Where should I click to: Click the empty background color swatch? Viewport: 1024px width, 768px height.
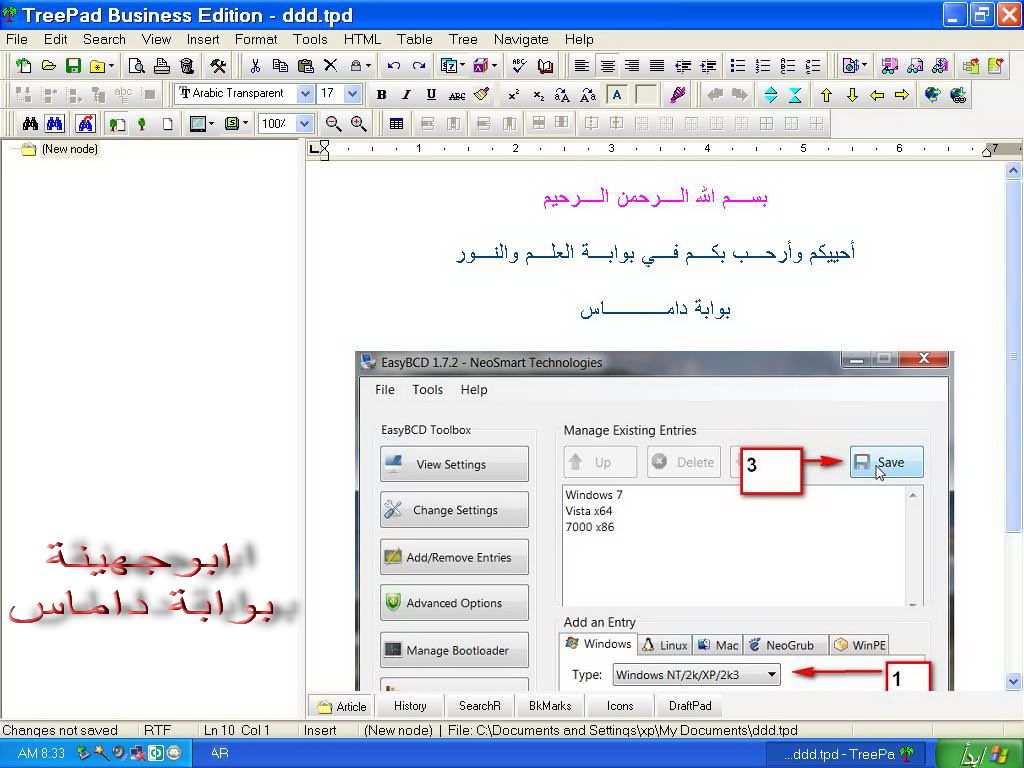coord(646,95)
